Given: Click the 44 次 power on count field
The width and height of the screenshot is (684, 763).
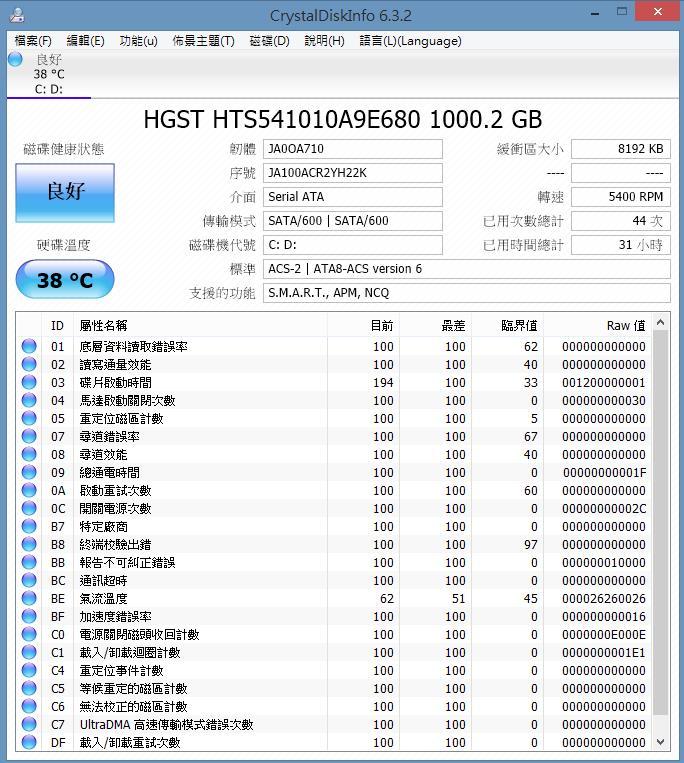Looking at the screenshot, I should pyautogui.click(x=621, y=221).
